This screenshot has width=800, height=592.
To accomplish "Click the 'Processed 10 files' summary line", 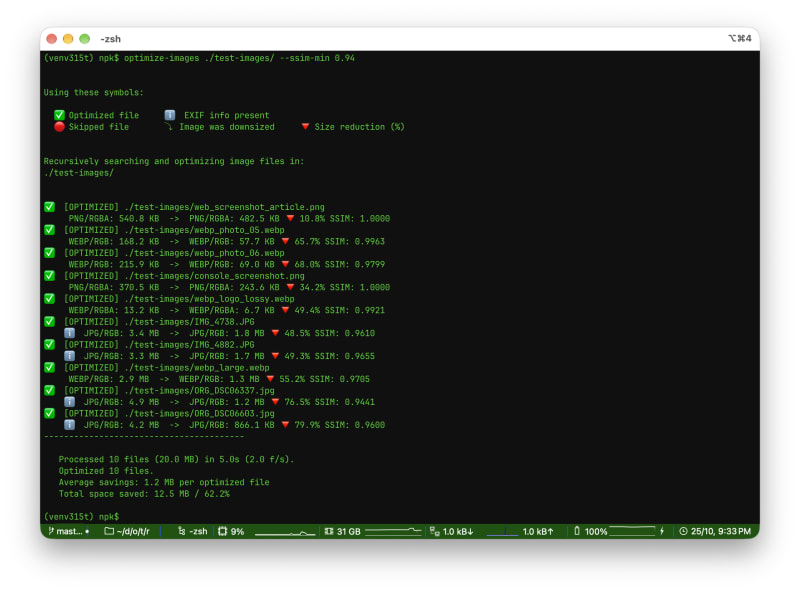I will pyautogui.click(x=176, y=459).
